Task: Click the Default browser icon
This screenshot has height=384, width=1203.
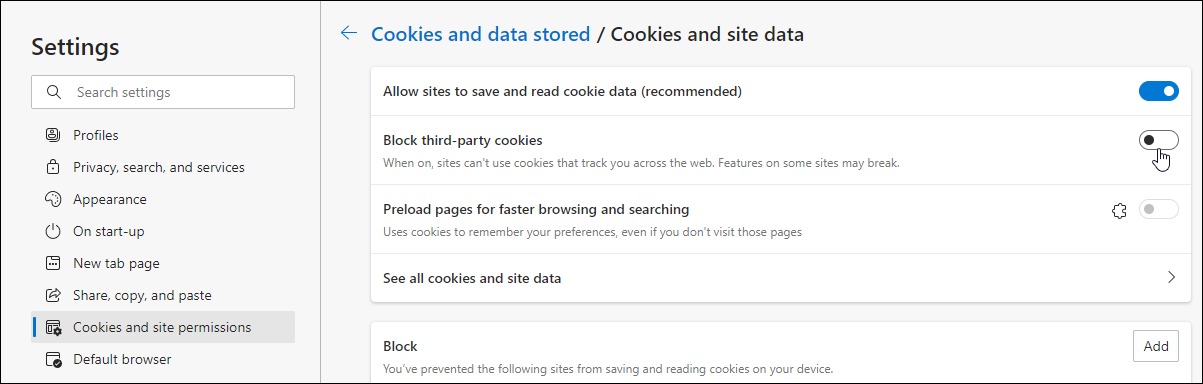Action: click(54, 359)
